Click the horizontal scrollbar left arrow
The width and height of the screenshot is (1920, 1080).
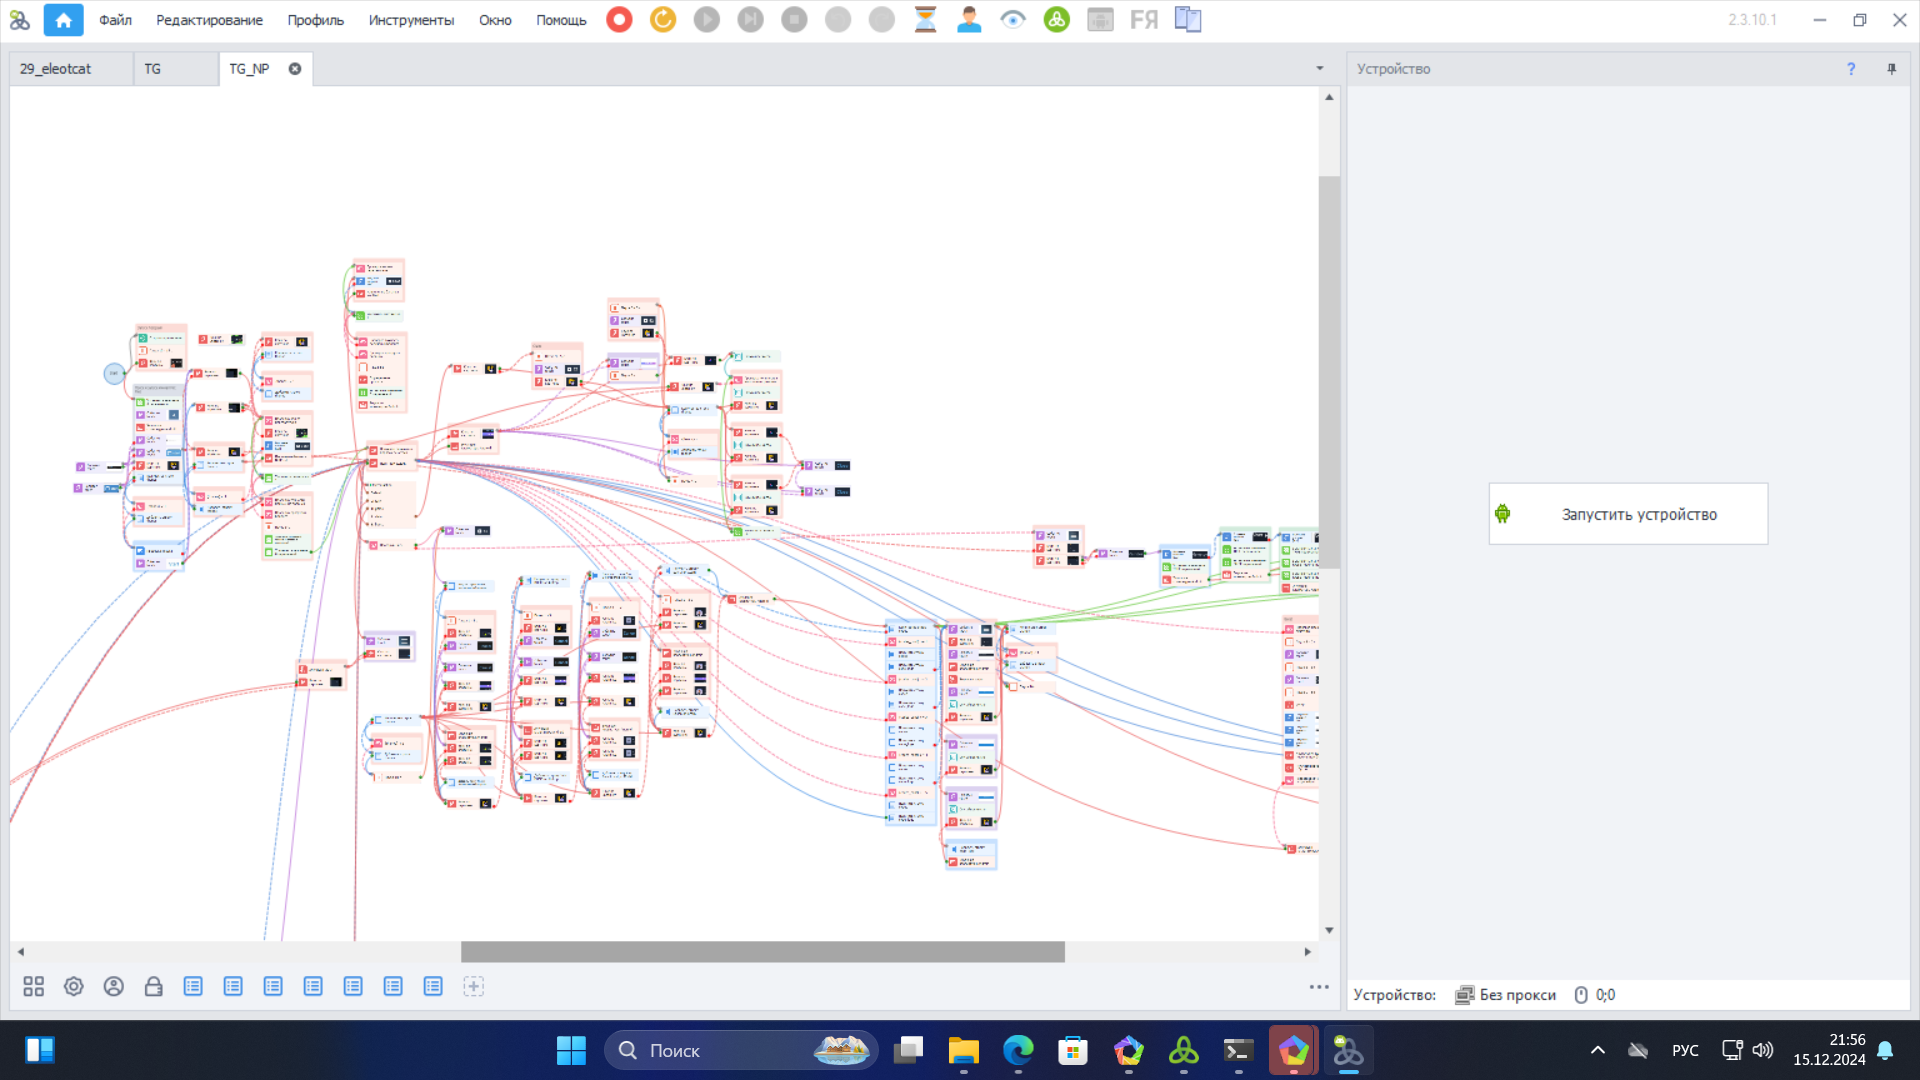pyautogui.click(x=21, y=952)
